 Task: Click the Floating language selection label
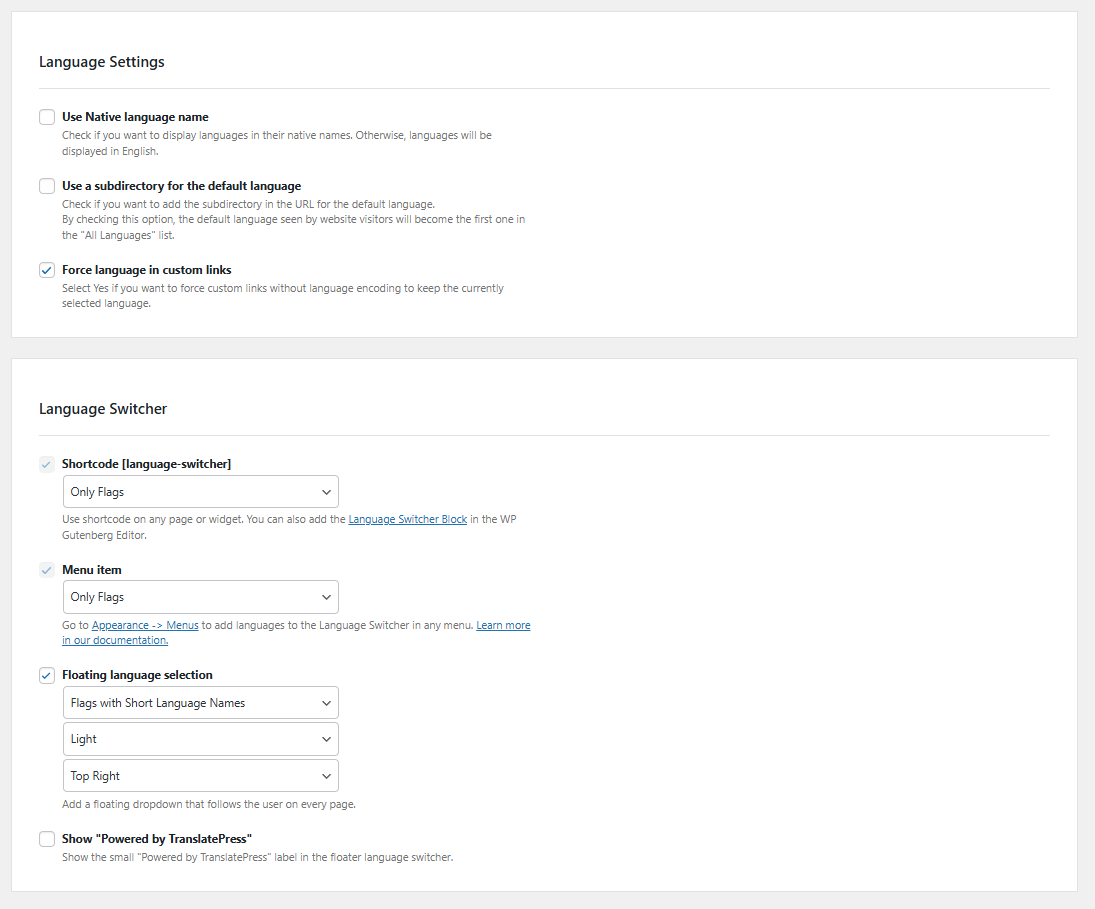click(x=138, y=675)
